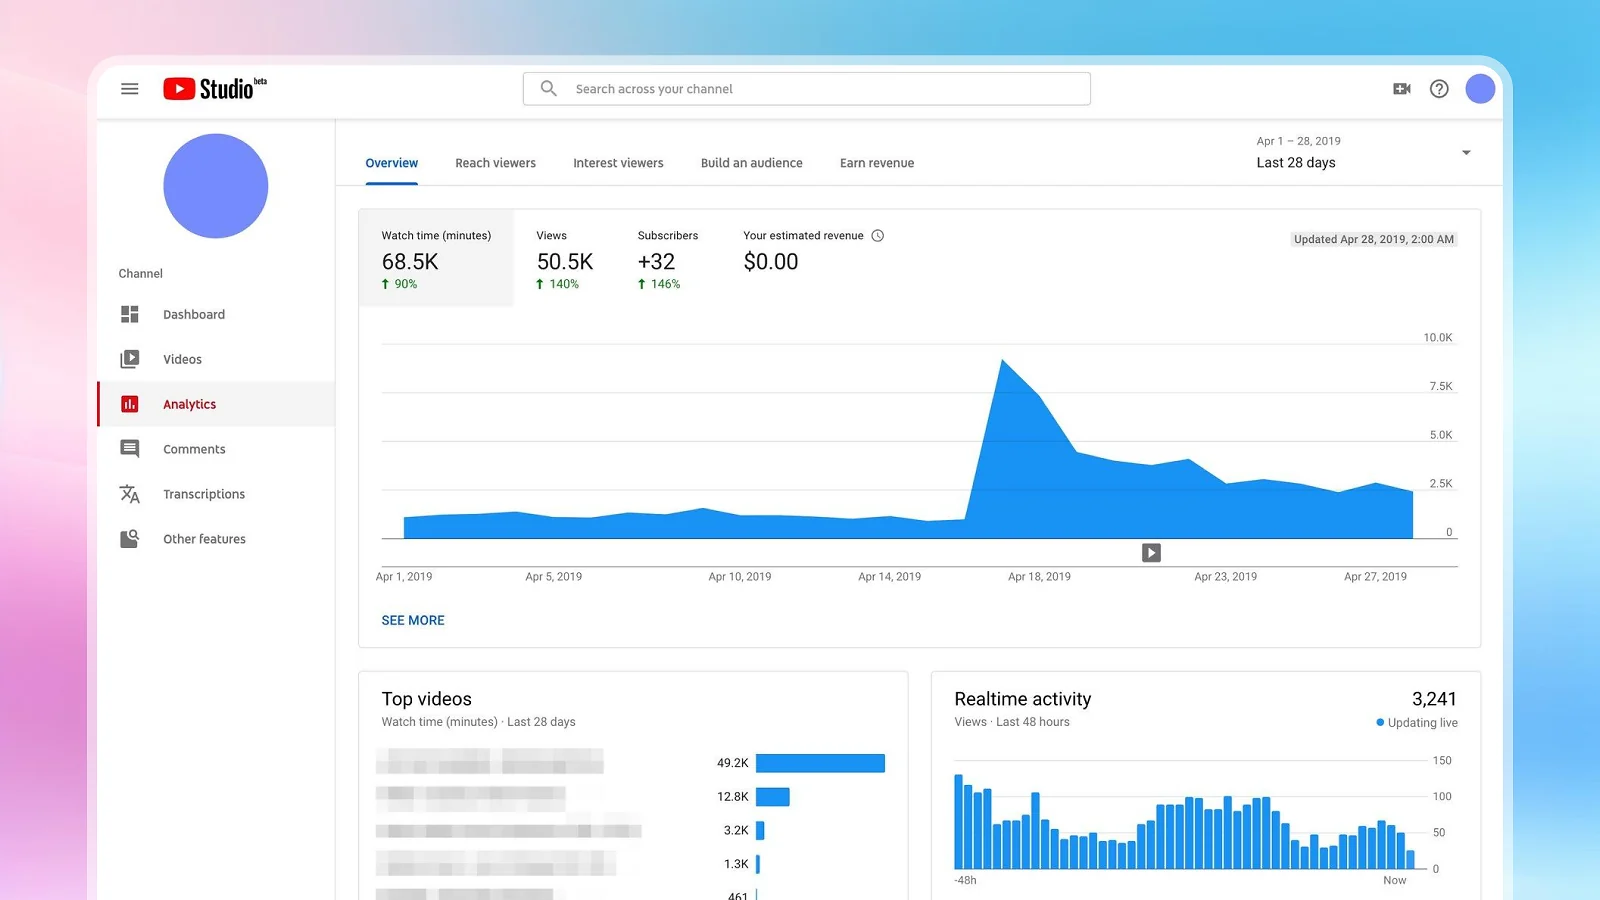Image resolution: width=1600 pixels, height=900 pixels.
Task: Click the 49.2K top video bar
Action: [820, 763]
